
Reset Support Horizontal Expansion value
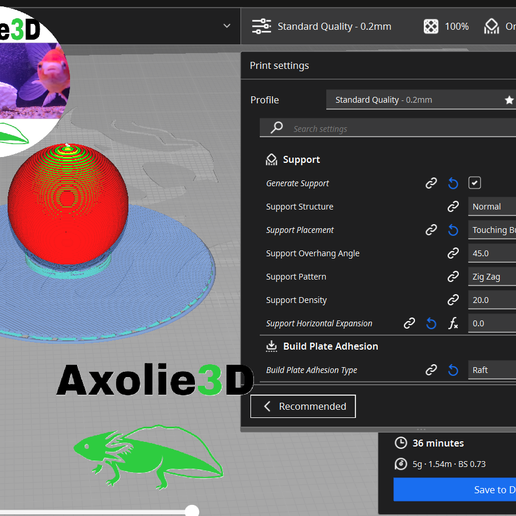coord(431,323)
